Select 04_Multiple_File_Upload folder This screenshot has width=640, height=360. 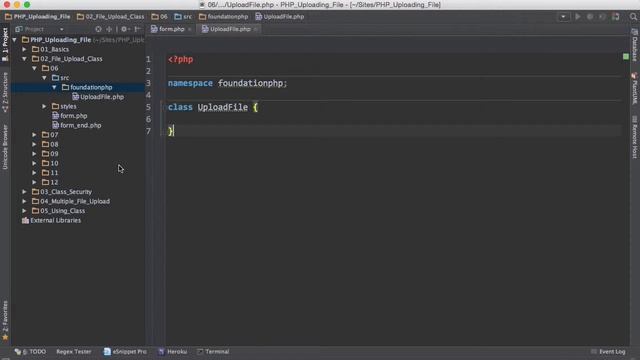71,201
